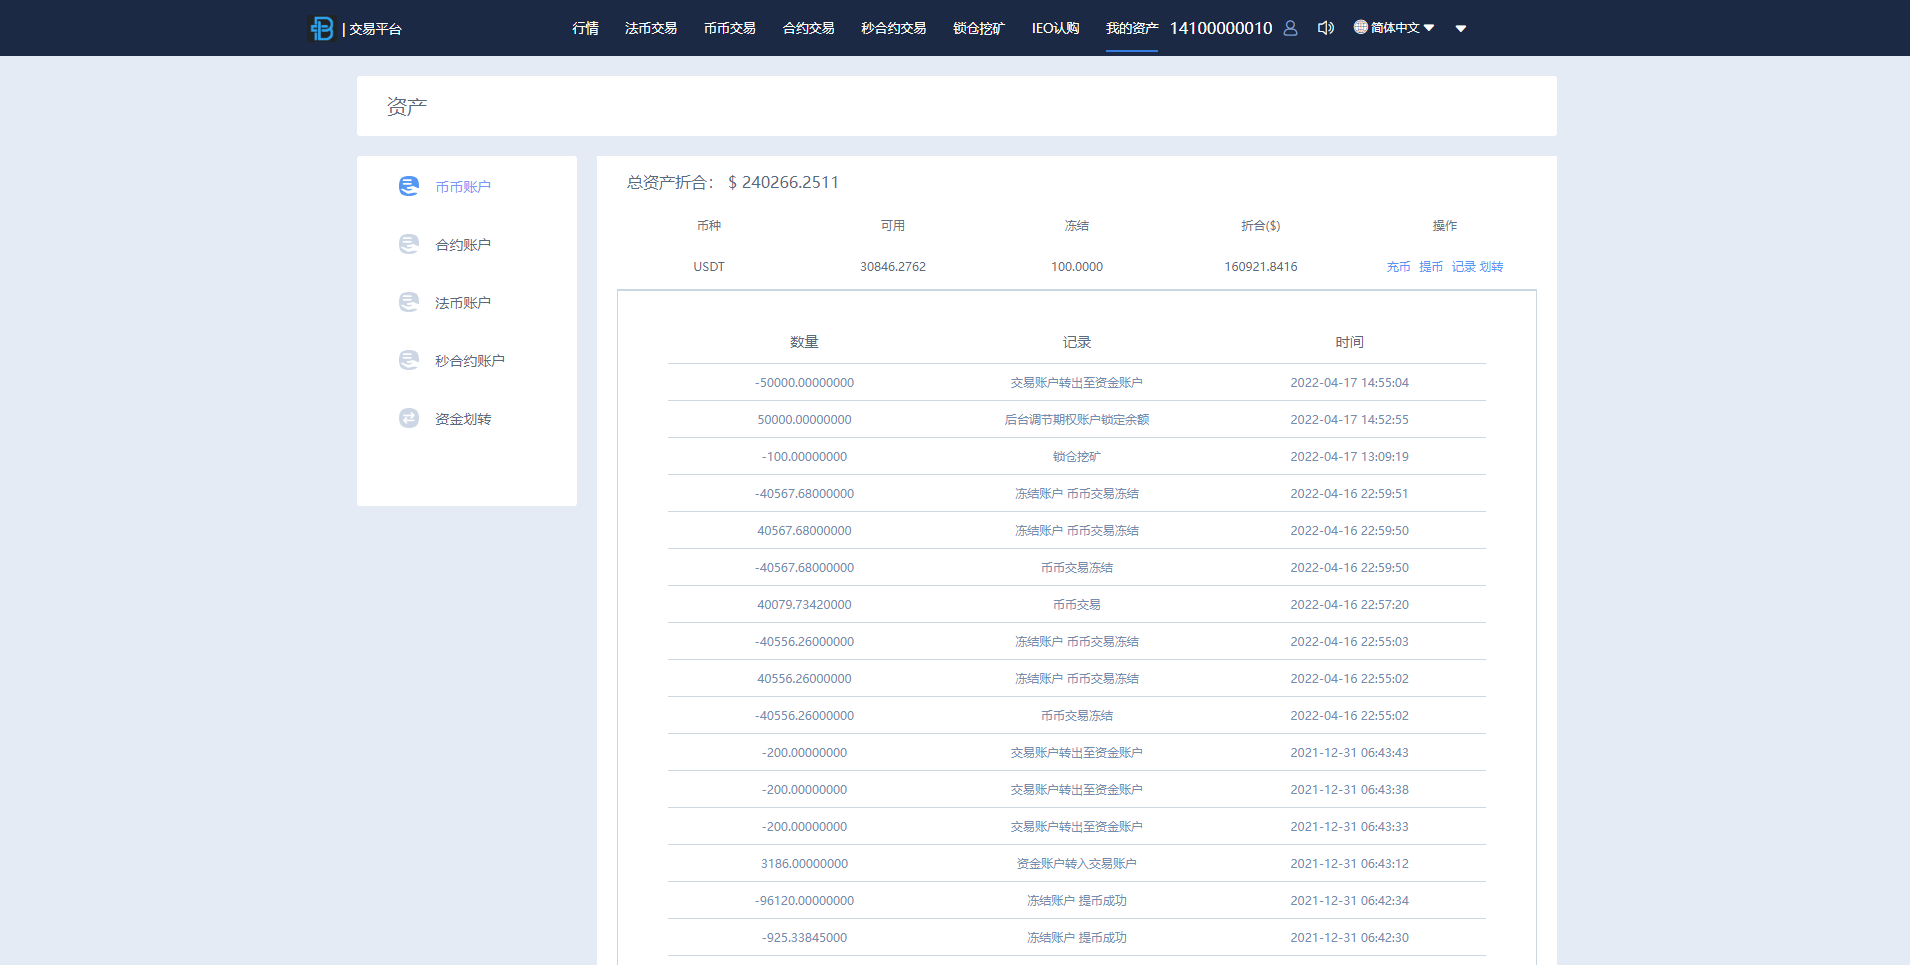Switch to the 币币交易 tab
The height and width of the screenshot is (965, 1910).
pyautogui.click(x=729, y=28)
